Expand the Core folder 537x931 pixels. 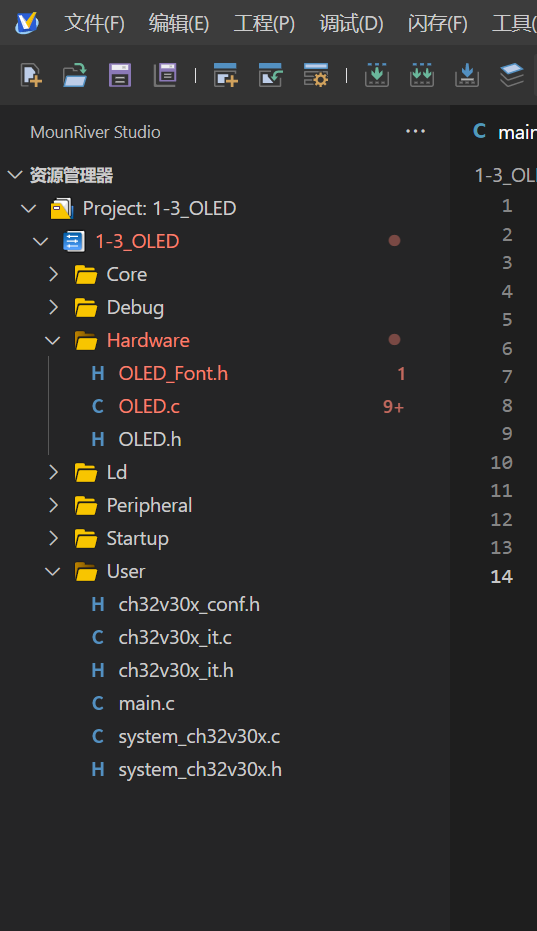[53, 274]
